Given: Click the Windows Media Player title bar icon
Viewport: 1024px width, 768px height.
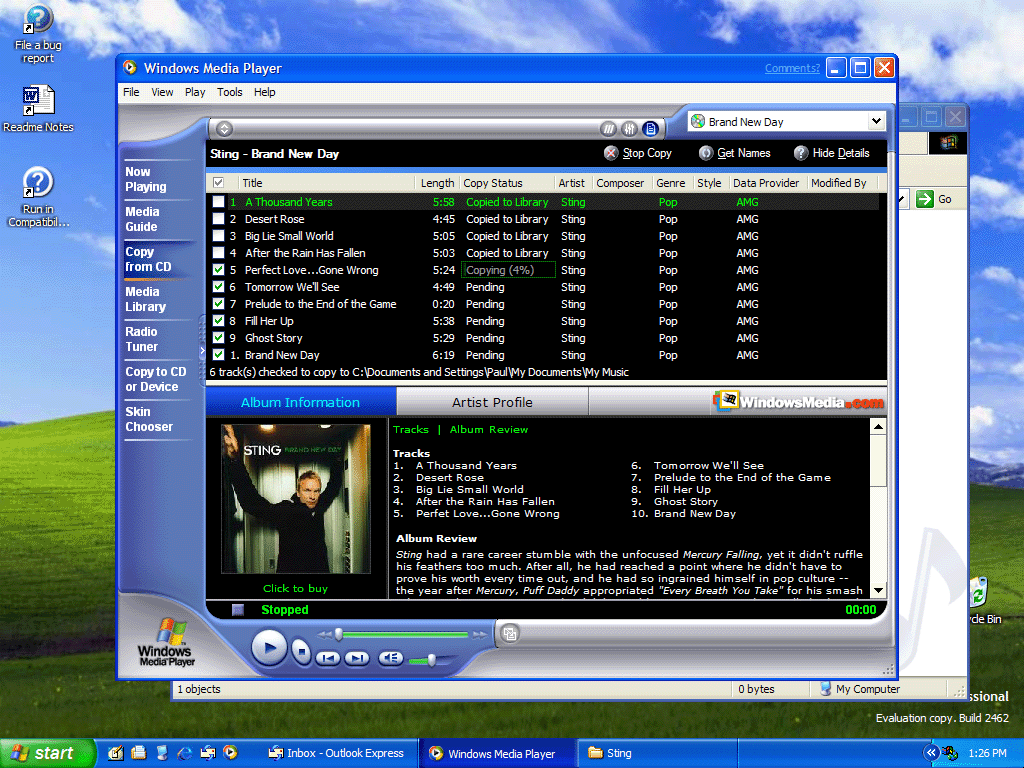Looking at the screenshot, I should [x=130, y=68].
